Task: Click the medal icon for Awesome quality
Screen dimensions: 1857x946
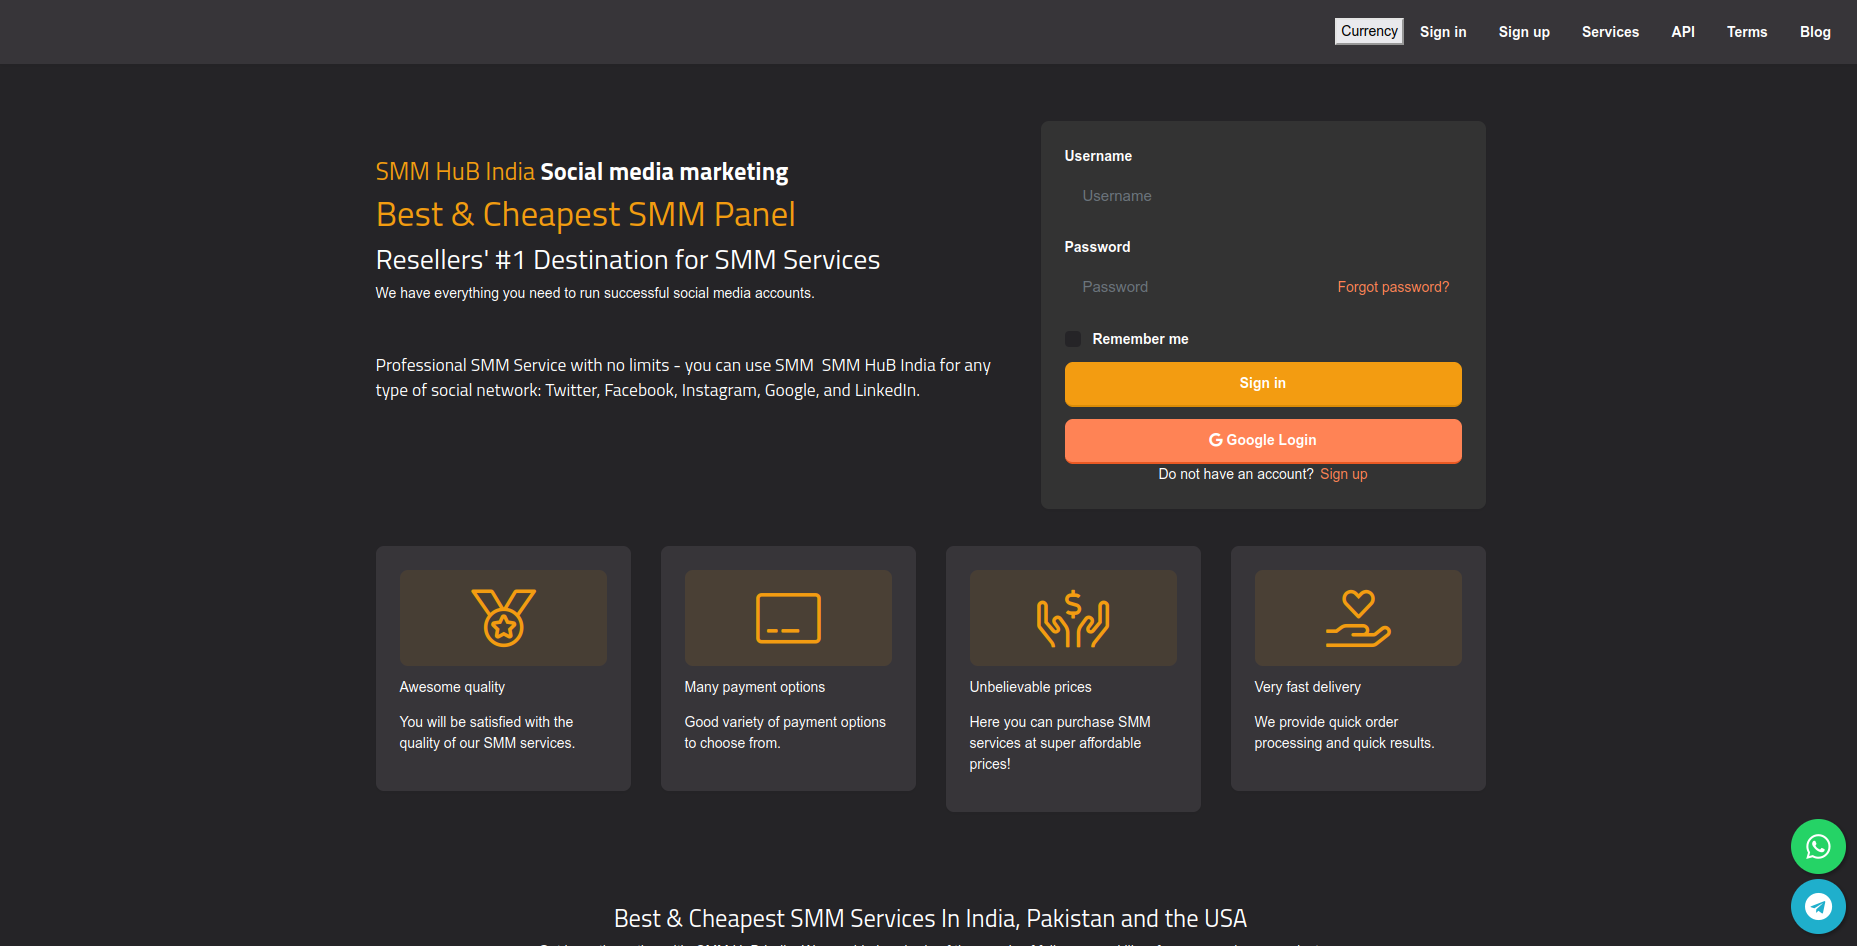Action: click(x=503, y=618)
